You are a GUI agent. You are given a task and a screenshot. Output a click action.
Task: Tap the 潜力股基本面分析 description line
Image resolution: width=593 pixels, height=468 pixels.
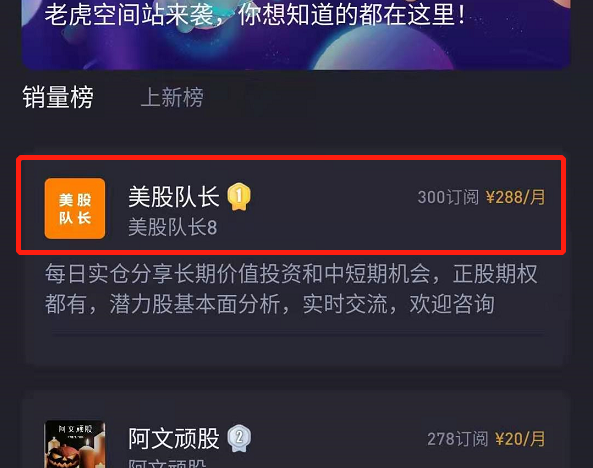point(270,304)
